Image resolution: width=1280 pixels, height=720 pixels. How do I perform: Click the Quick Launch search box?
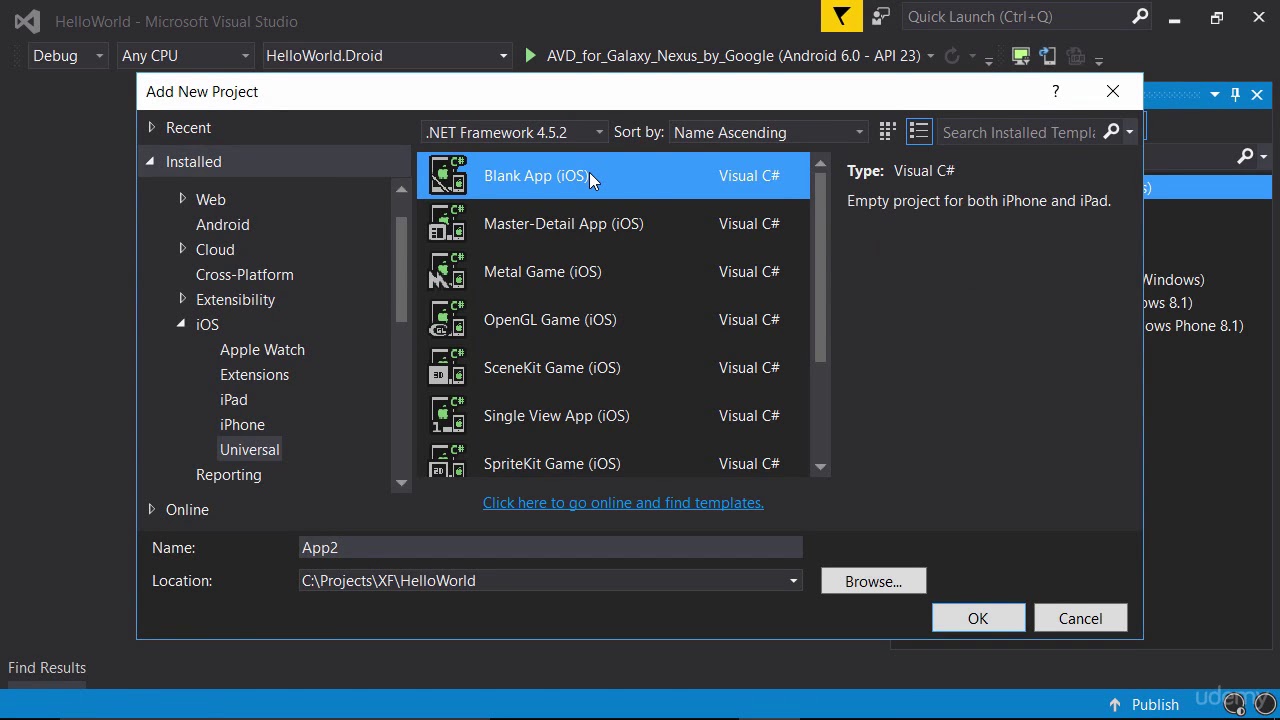pos(1018,16)
